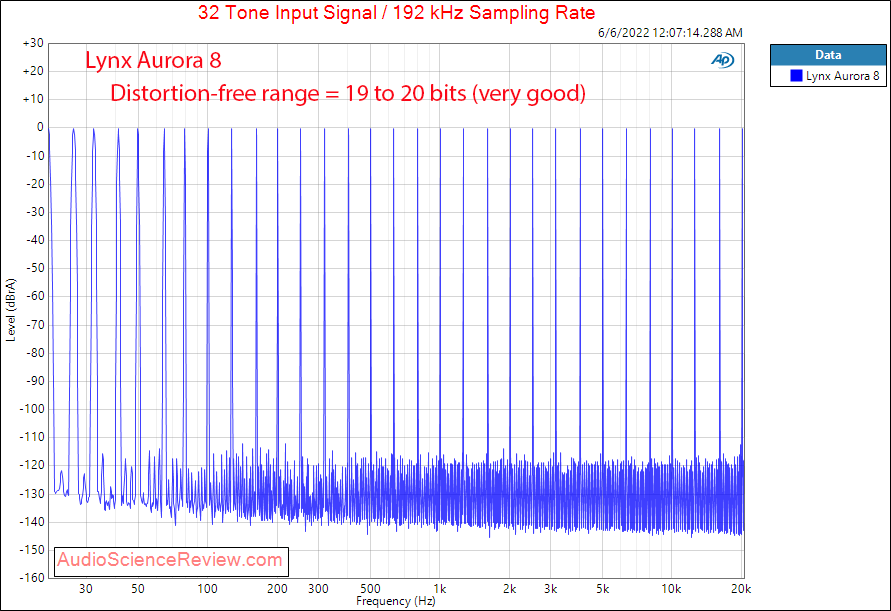Click the '100' frequency axis tick label
The height and width of the screenshot is (611, 891).
[207, 589]
